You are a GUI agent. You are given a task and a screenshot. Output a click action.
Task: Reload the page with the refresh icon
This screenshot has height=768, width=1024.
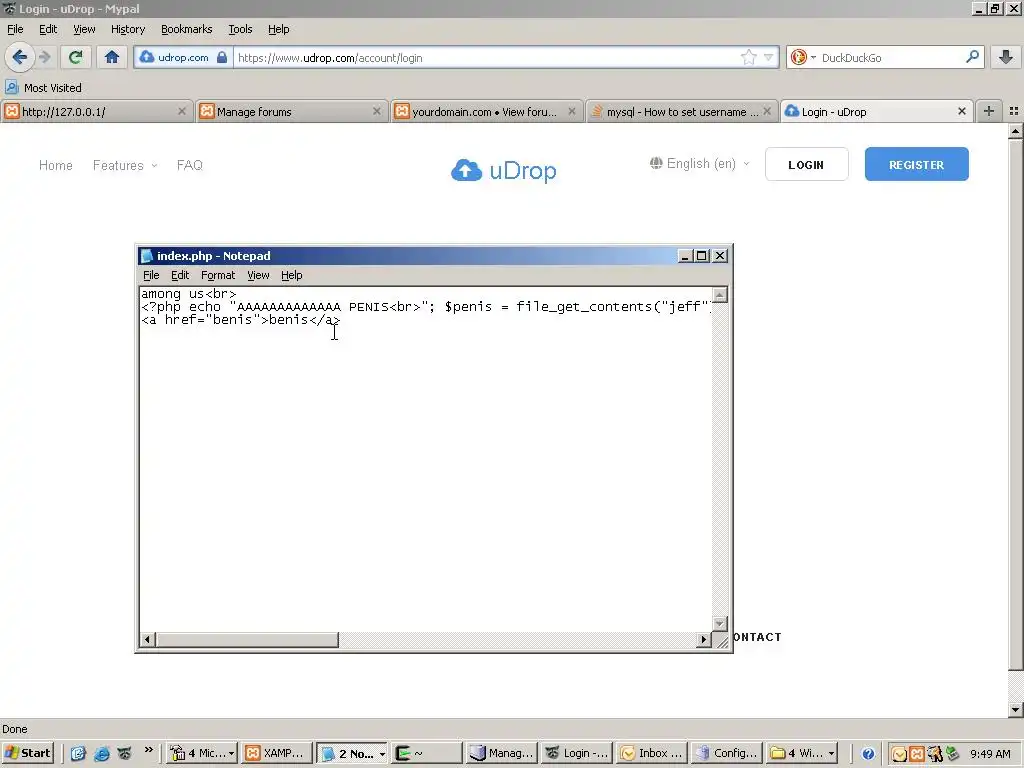(76, 57)
